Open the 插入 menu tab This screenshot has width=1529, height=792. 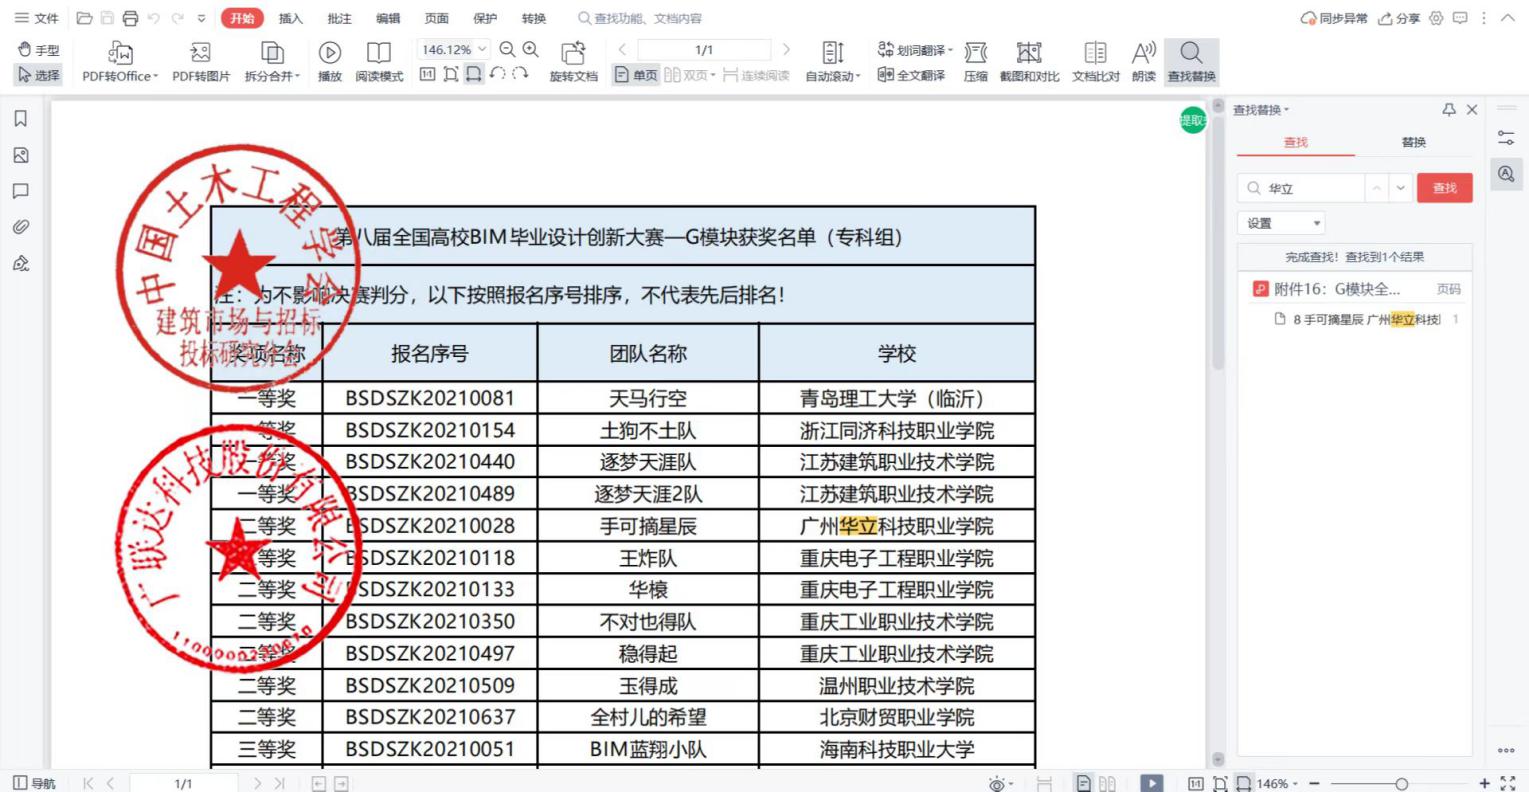290,18
